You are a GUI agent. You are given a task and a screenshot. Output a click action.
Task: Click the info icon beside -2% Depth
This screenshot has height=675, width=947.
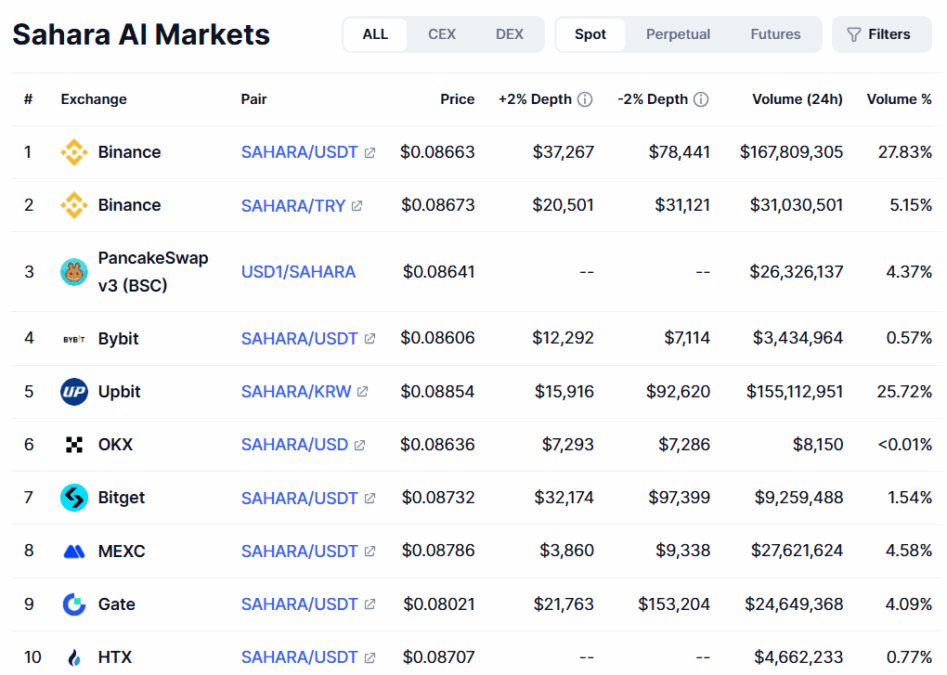701,100
